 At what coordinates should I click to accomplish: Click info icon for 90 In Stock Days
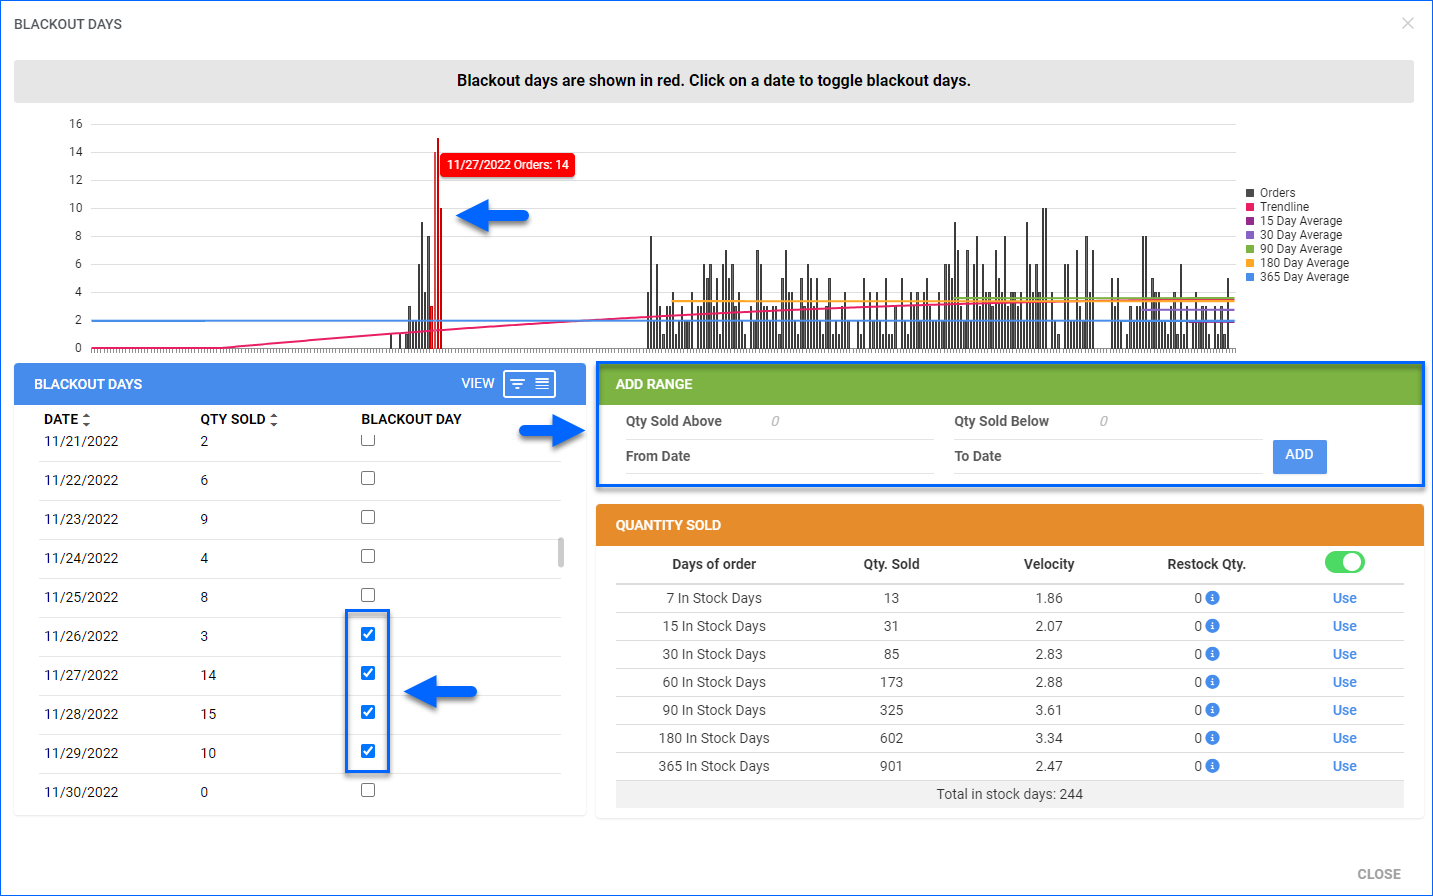point(1212,710)
